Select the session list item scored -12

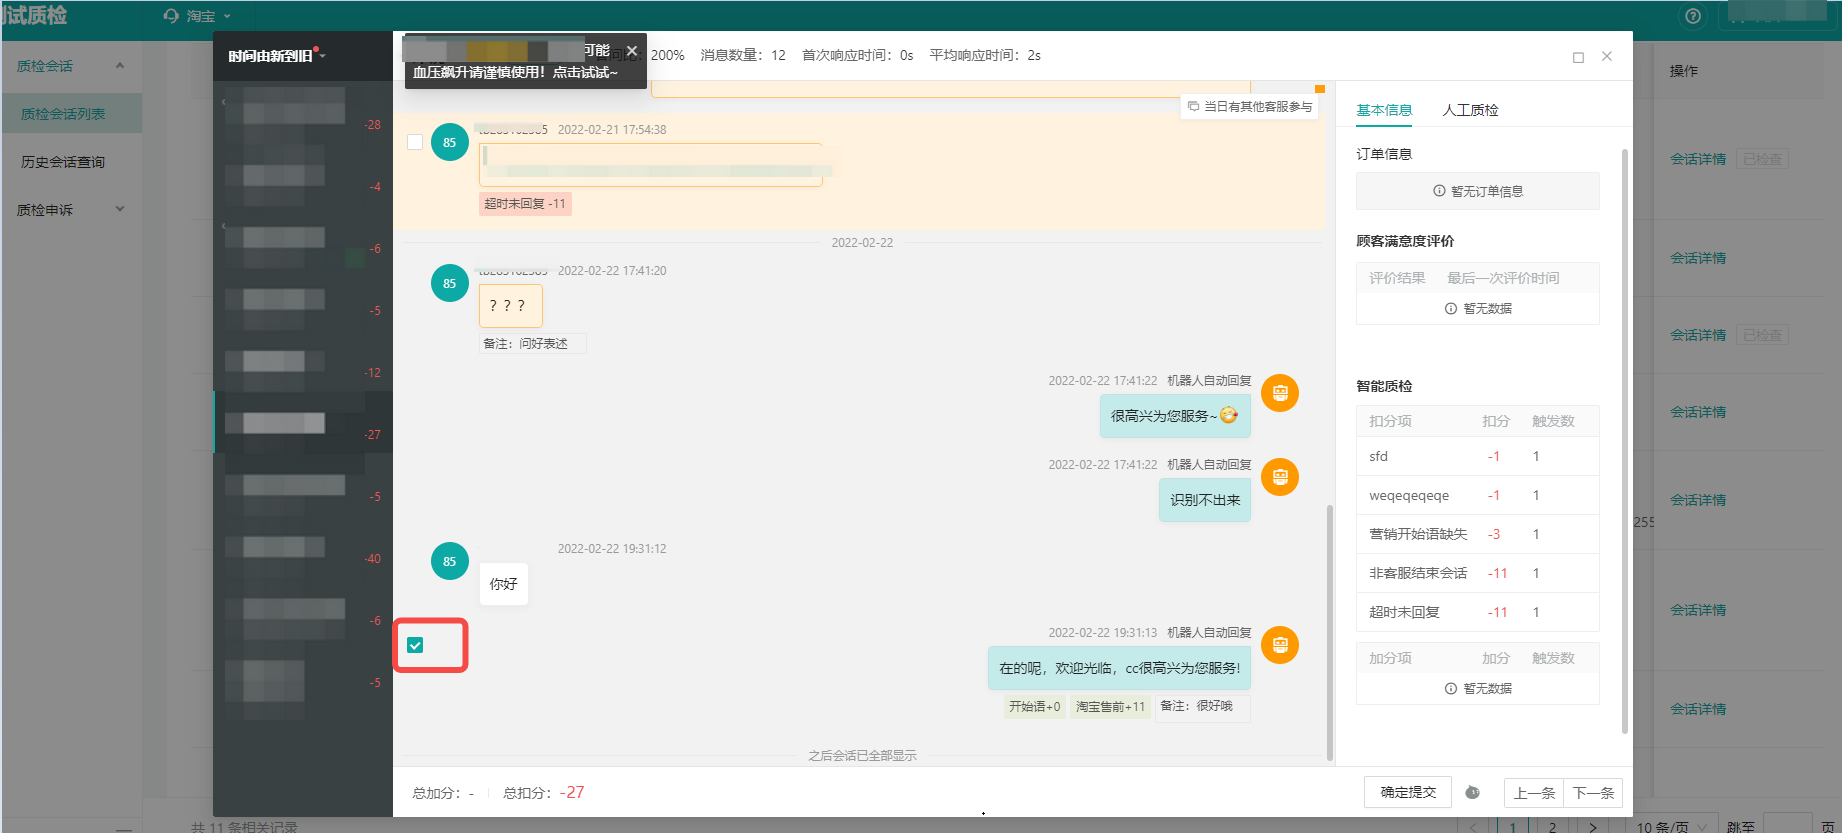point(303,360)
